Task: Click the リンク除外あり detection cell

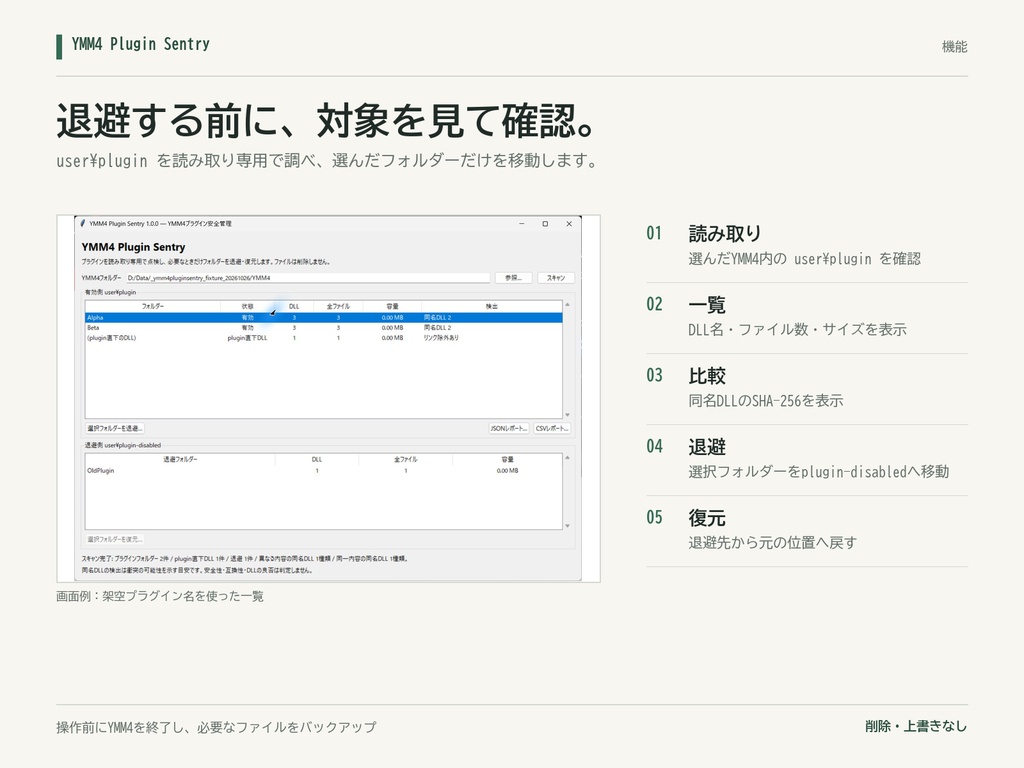Action: coord(441,338)
